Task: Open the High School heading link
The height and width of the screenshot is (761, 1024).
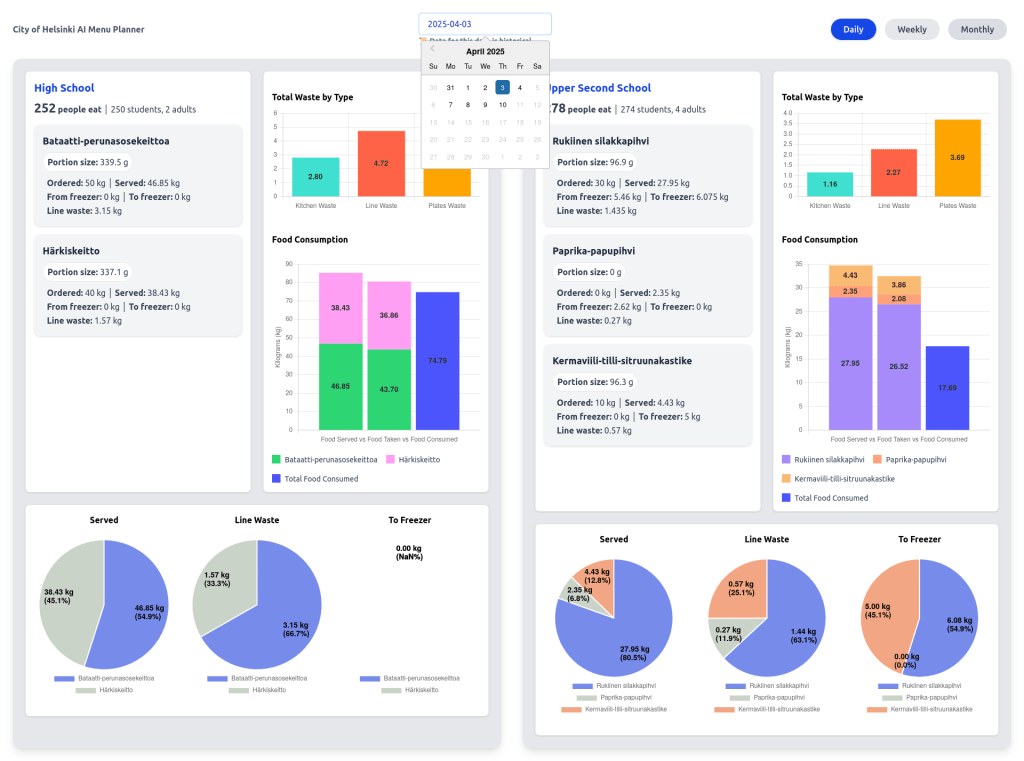Action: tap(64, 88)
